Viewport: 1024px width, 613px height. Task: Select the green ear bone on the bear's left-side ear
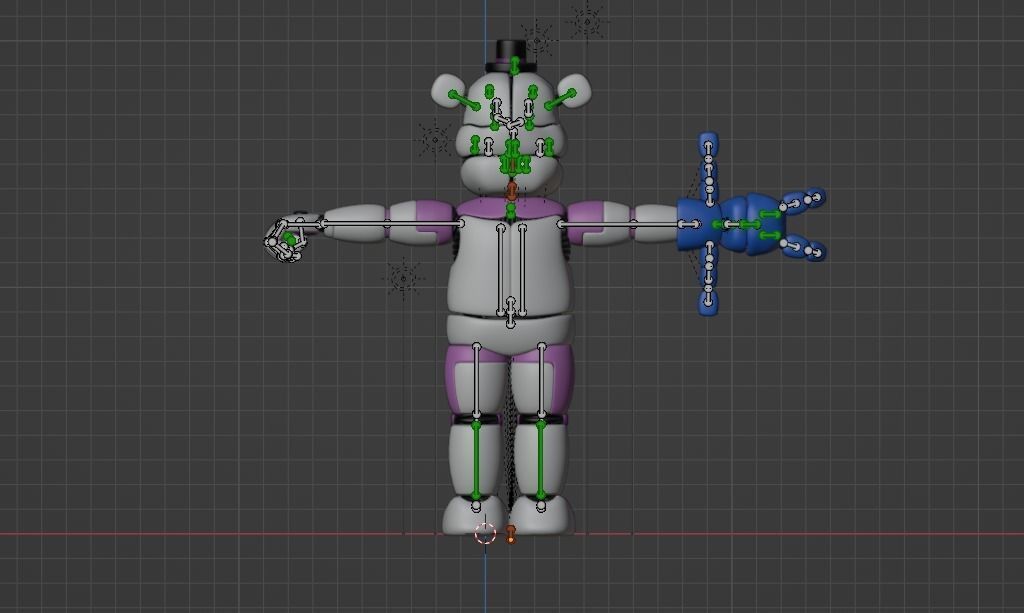coord(465,101)
